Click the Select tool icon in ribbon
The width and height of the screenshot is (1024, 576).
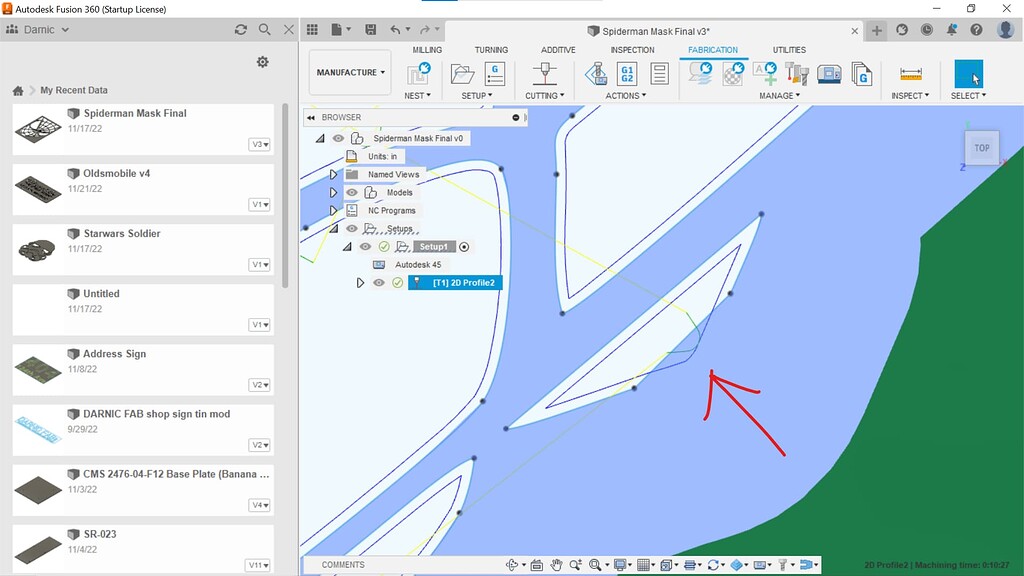click(968, 72)
